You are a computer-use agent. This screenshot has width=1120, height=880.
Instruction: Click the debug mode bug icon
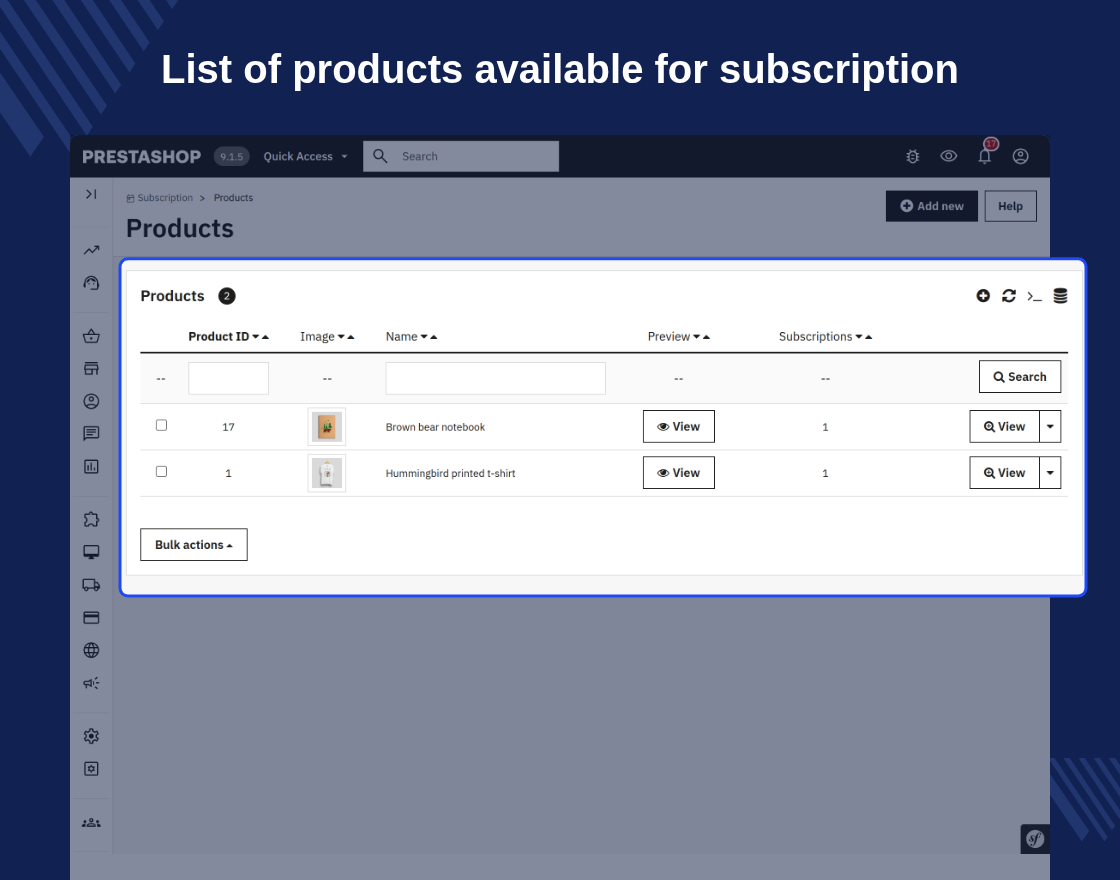tap(912, 156)
